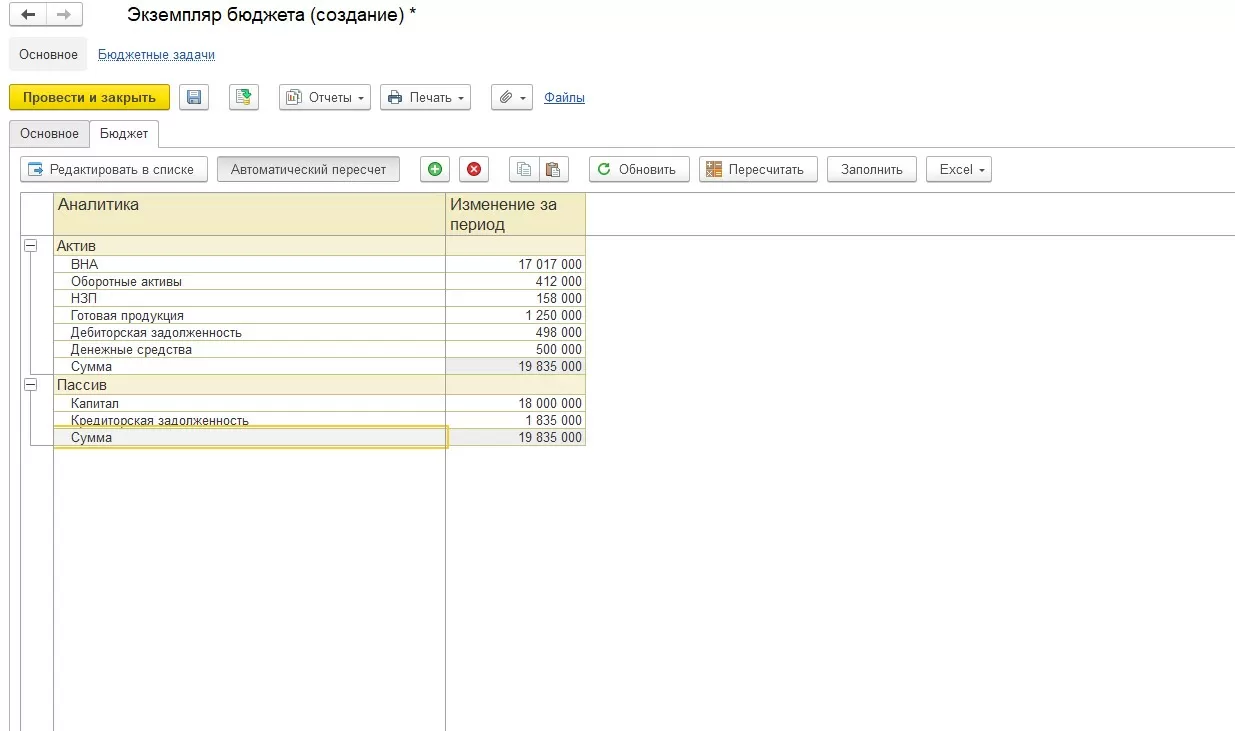
Task: Toggle Автоматический пересчет
Action: 308,169
